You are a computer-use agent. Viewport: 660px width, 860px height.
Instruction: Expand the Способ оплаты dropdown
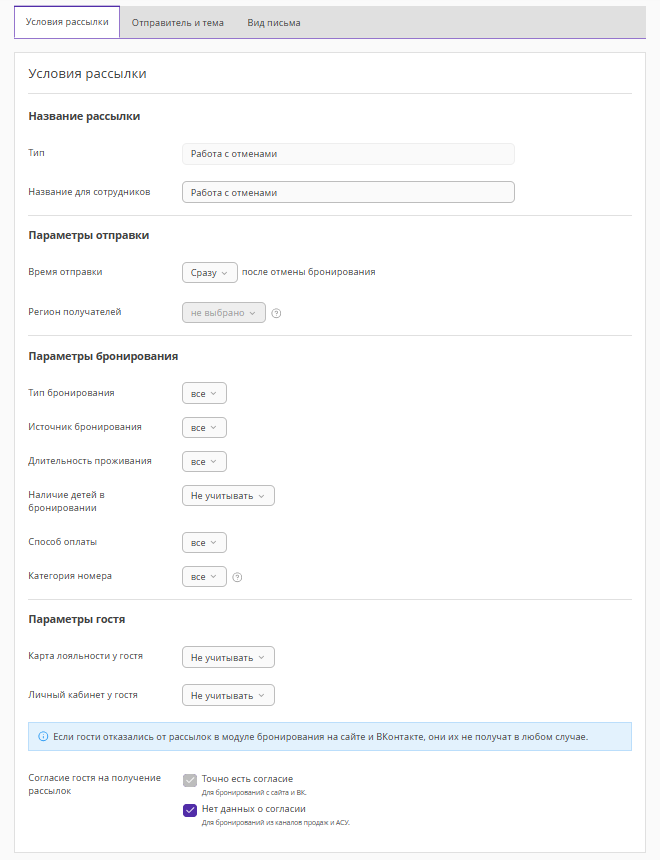coord(204,543)
